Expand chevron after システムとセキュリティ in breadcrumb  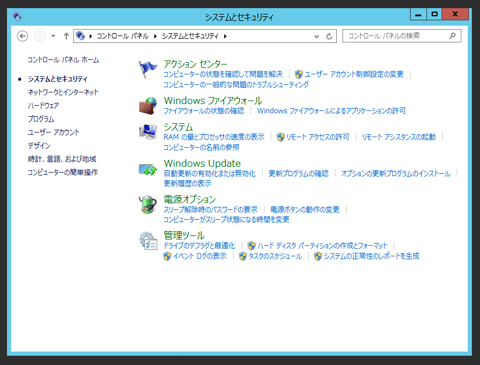(x=225, y=36)
